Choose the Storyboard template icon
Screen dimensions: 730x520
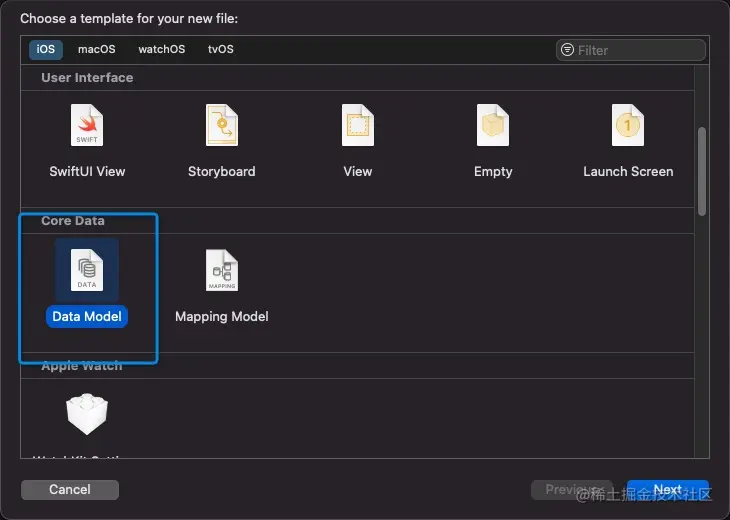221,126
